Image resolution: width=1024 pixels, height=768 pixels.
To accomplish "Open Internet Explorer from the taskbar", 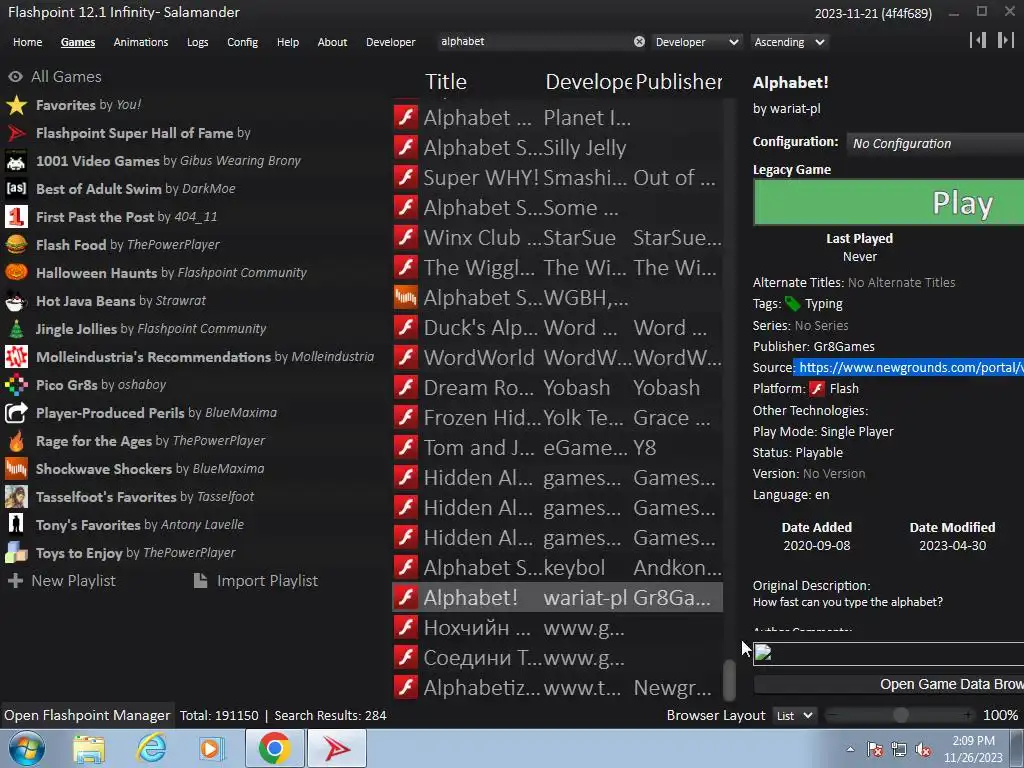I will pos(152,748).
